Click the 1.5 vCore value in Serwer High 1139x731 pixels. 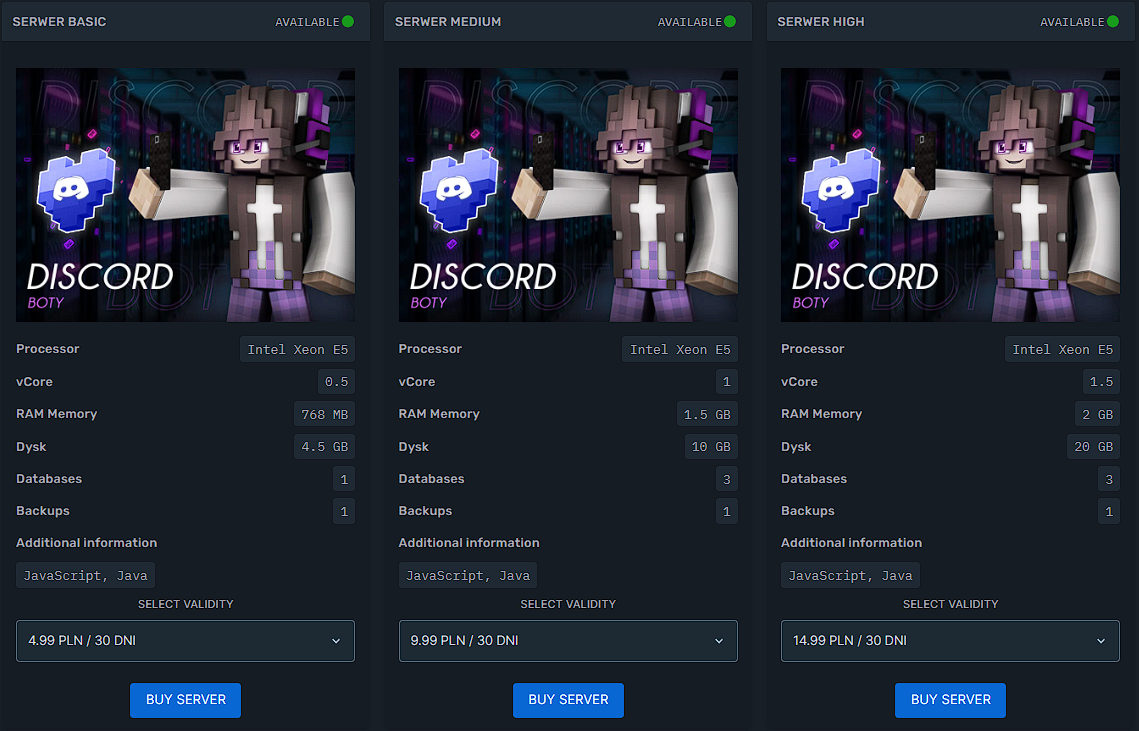[1101, 381]
